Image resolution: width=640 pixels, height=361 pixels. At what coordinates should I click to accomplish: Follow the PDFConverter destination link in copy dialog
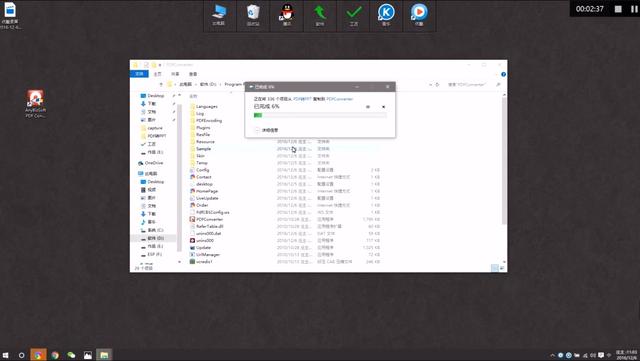point(340,99)
